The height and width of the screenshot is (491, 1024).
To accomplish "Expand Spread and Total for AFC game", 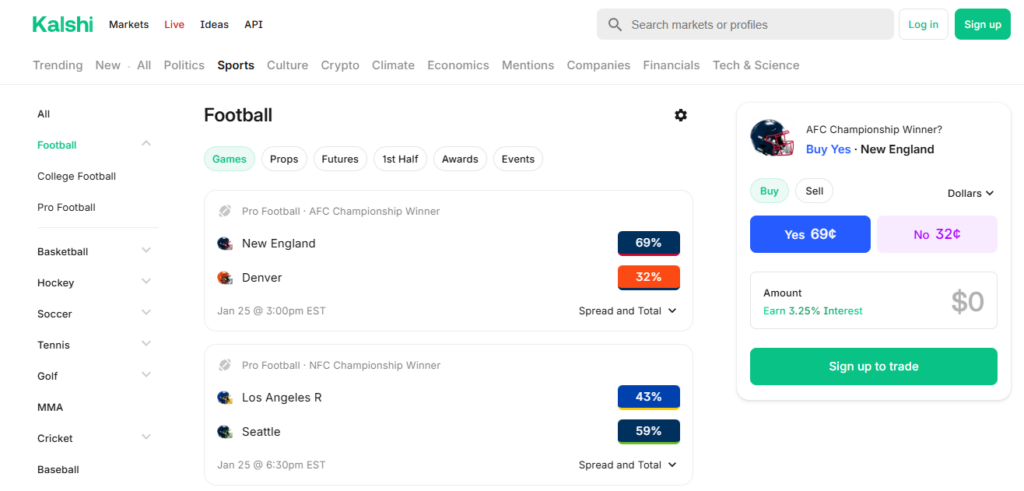I will (x=627, y=311).
